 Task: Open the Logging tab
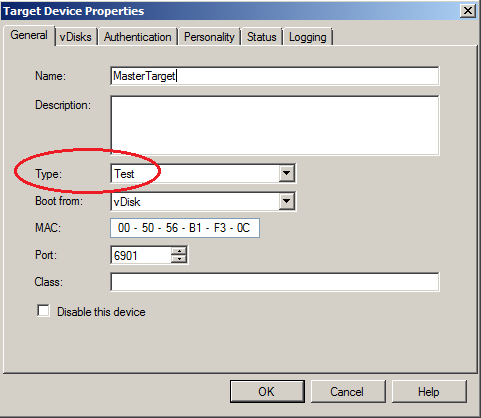point(308,37)
